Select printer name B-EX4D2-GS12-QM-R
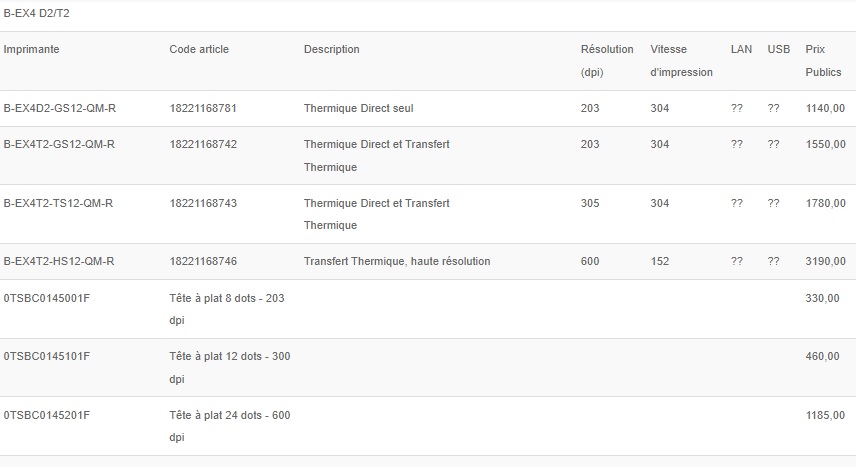Screen dimensions: 856x467 tap(59, 108)
